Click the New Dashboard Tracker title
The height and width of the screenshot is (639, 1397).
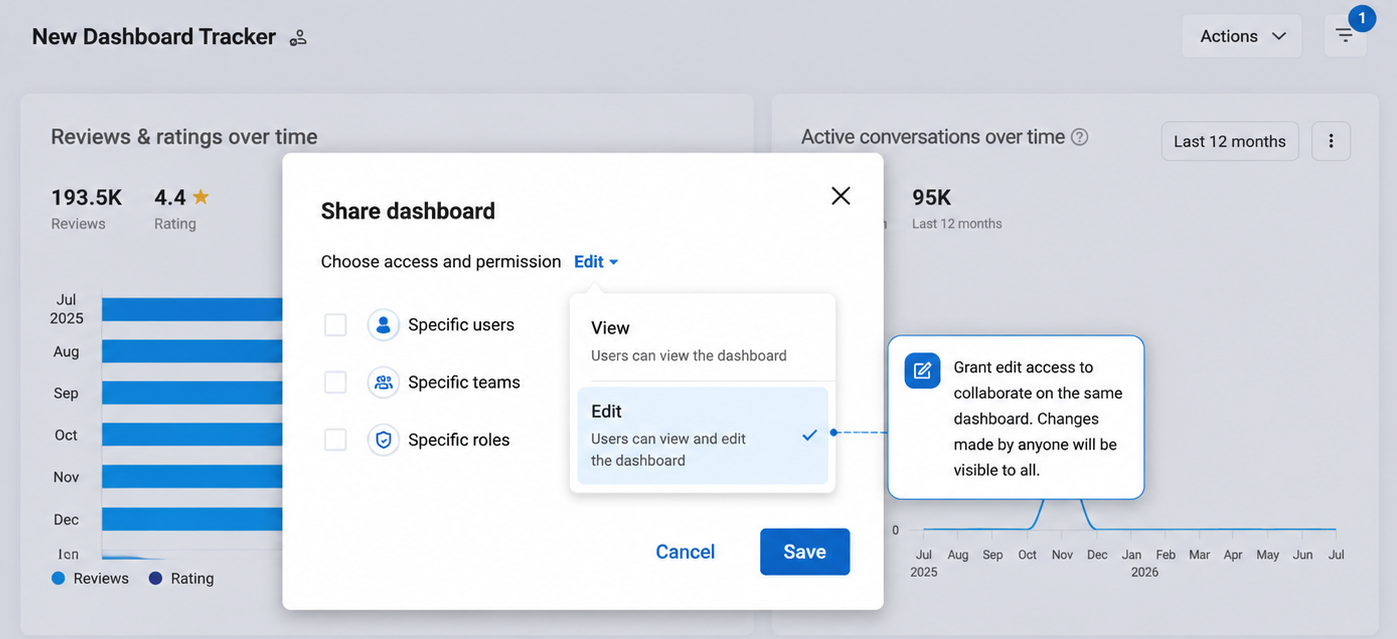[x=154, y=37]
